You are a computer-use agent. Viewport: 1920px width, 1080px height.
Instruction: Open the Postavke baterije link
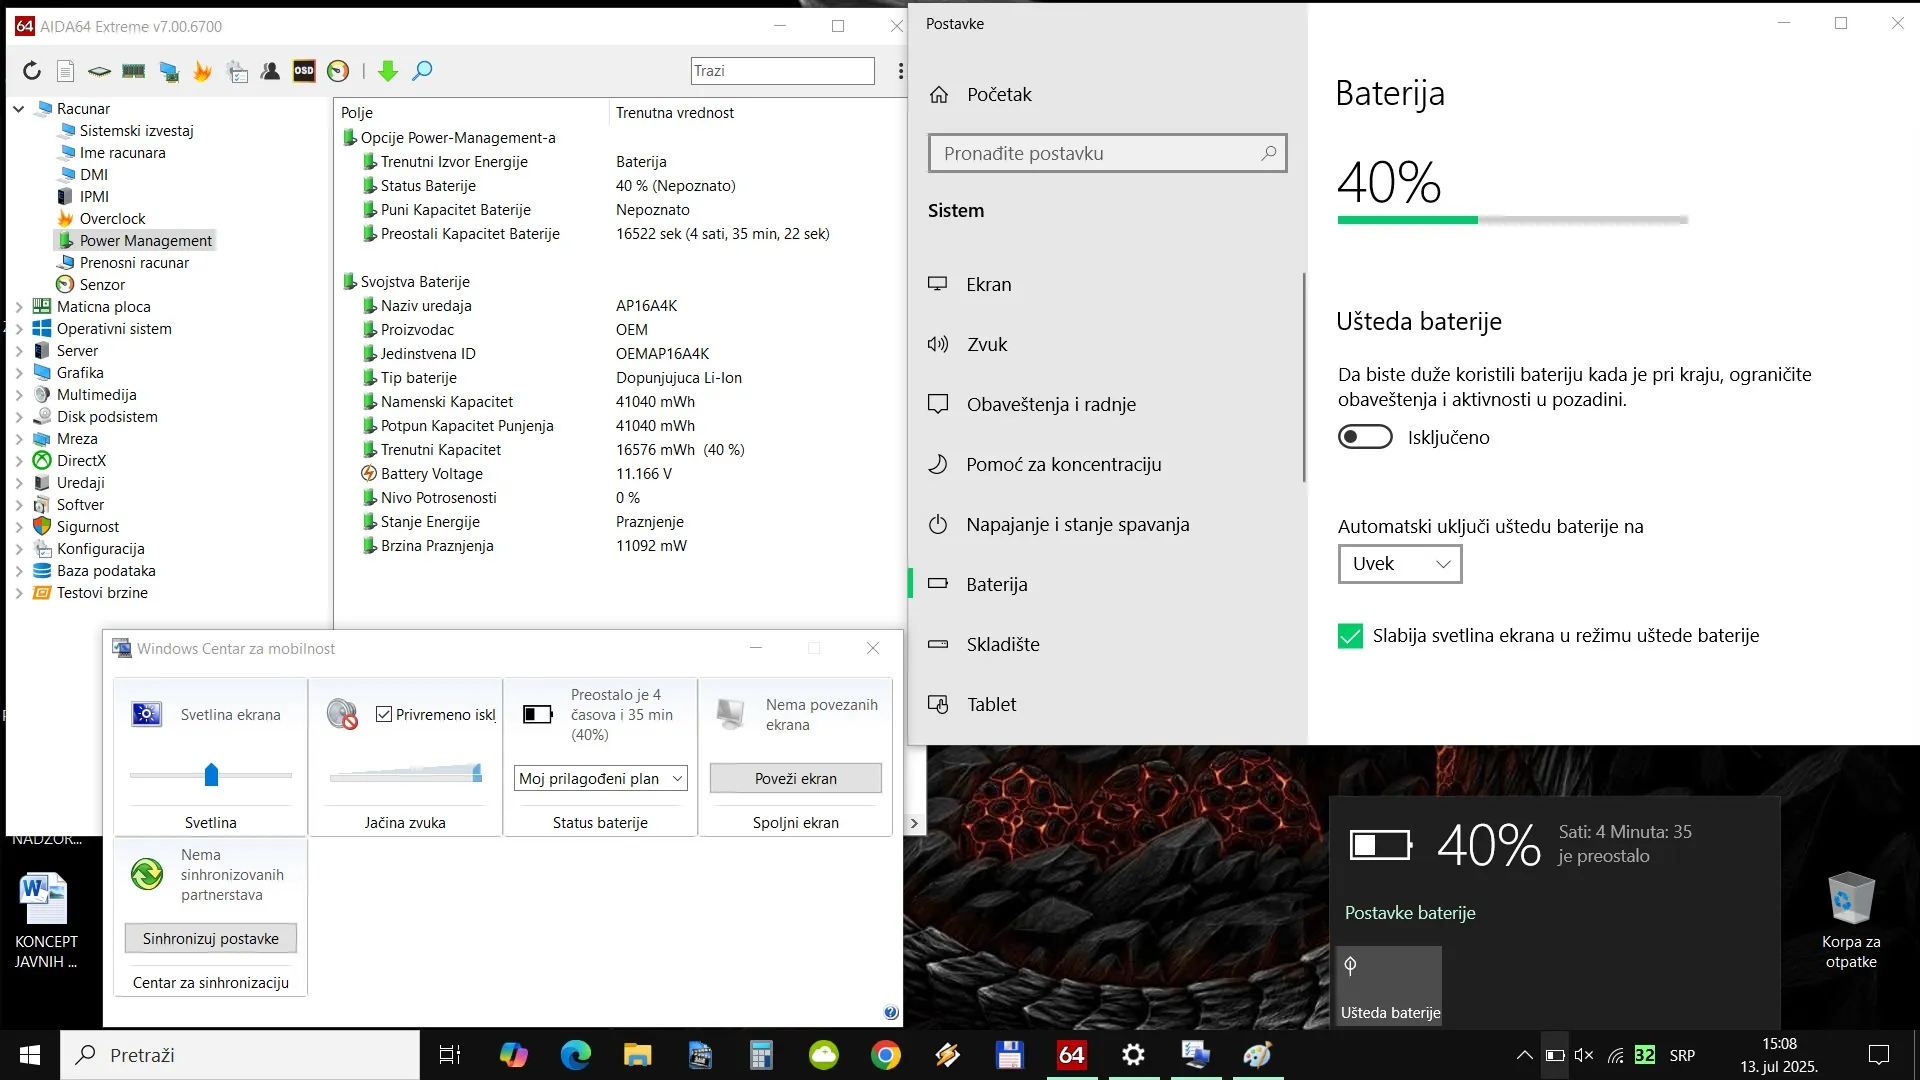pos(1409,912)
